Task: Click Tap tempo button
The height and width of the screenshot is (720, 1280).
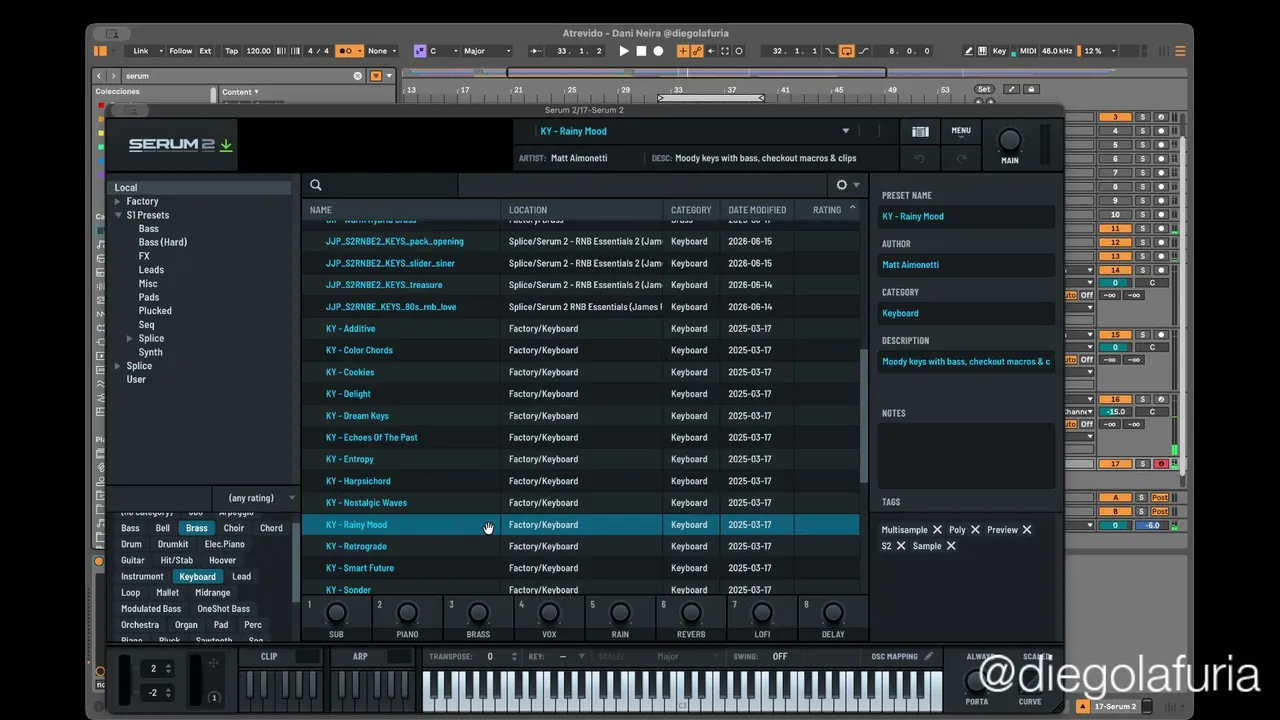Action: 231,51
